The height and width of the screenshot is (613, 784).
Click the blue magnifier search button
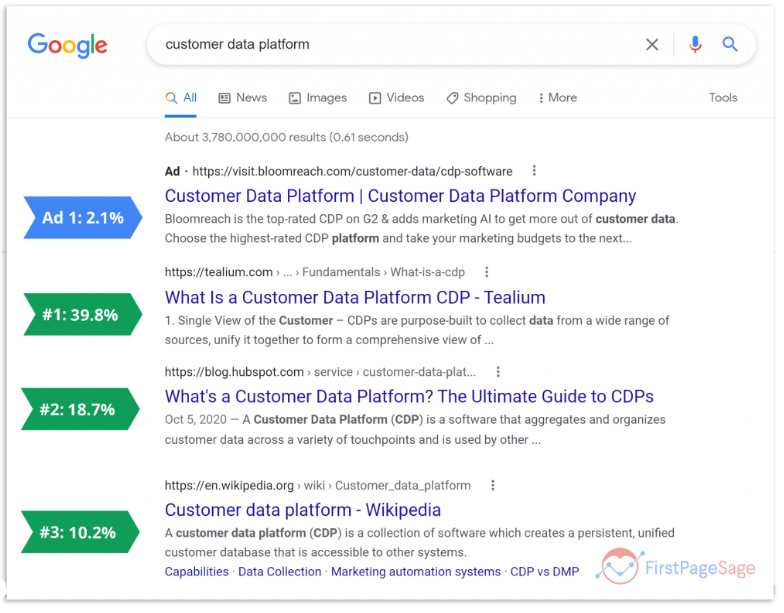[730, 44]
